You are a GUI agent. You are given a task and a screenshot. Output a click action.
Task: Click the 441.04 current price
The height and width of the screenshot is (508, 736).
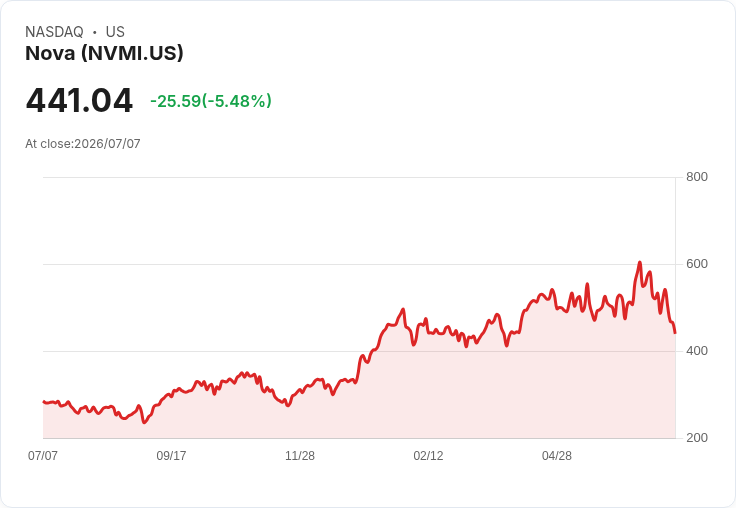[79, 100]
